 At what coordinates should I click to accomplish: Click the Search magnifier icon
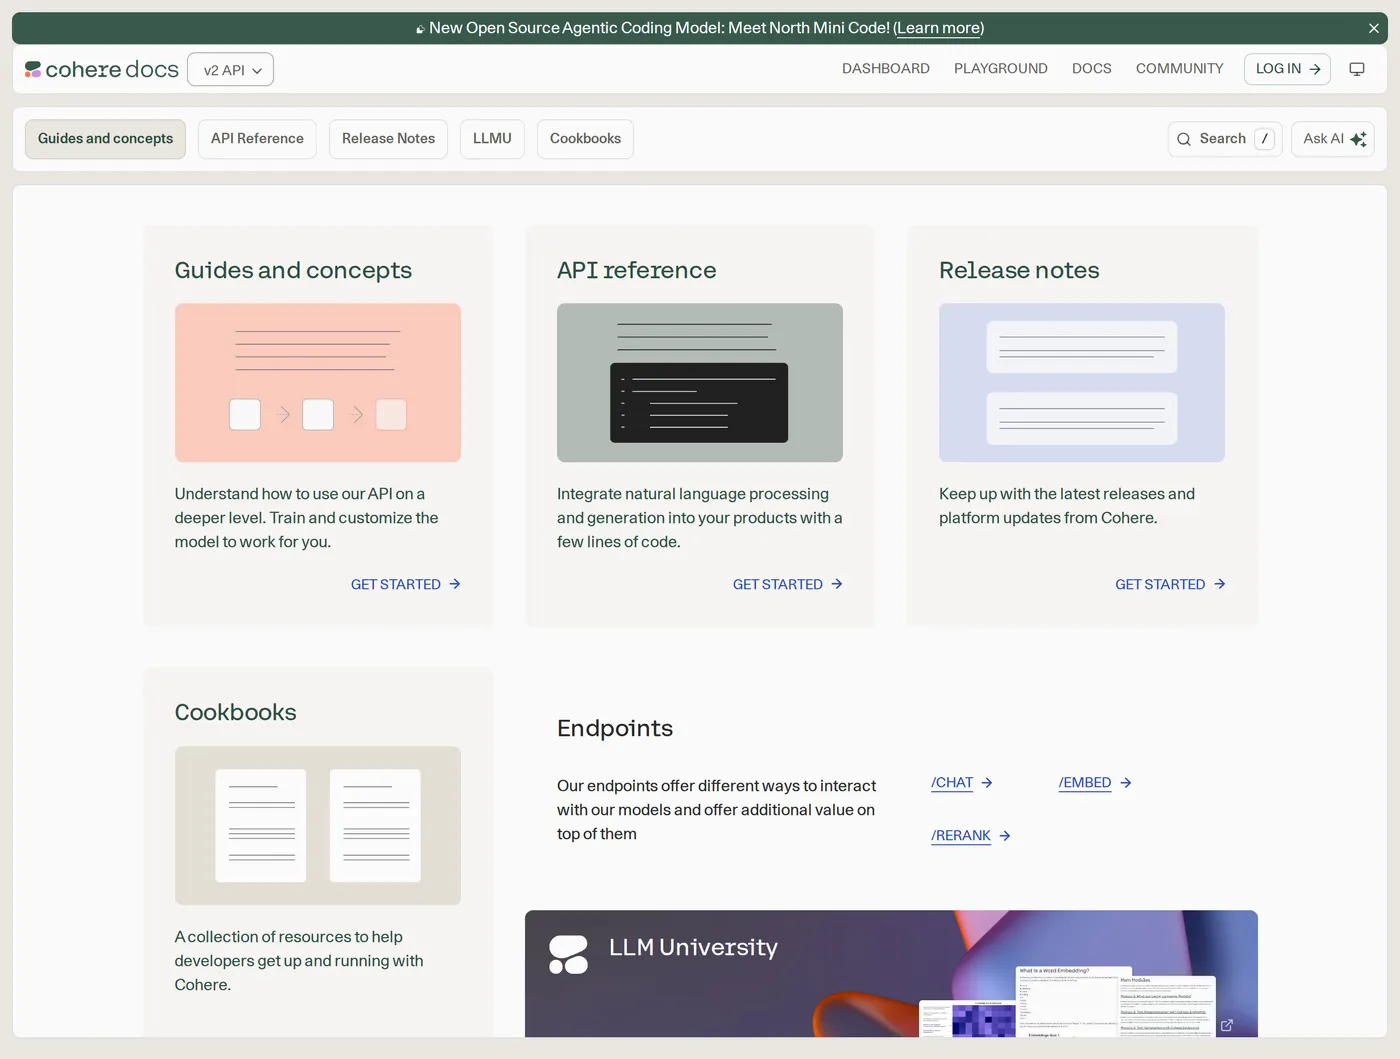click(x=1184, y=139)
